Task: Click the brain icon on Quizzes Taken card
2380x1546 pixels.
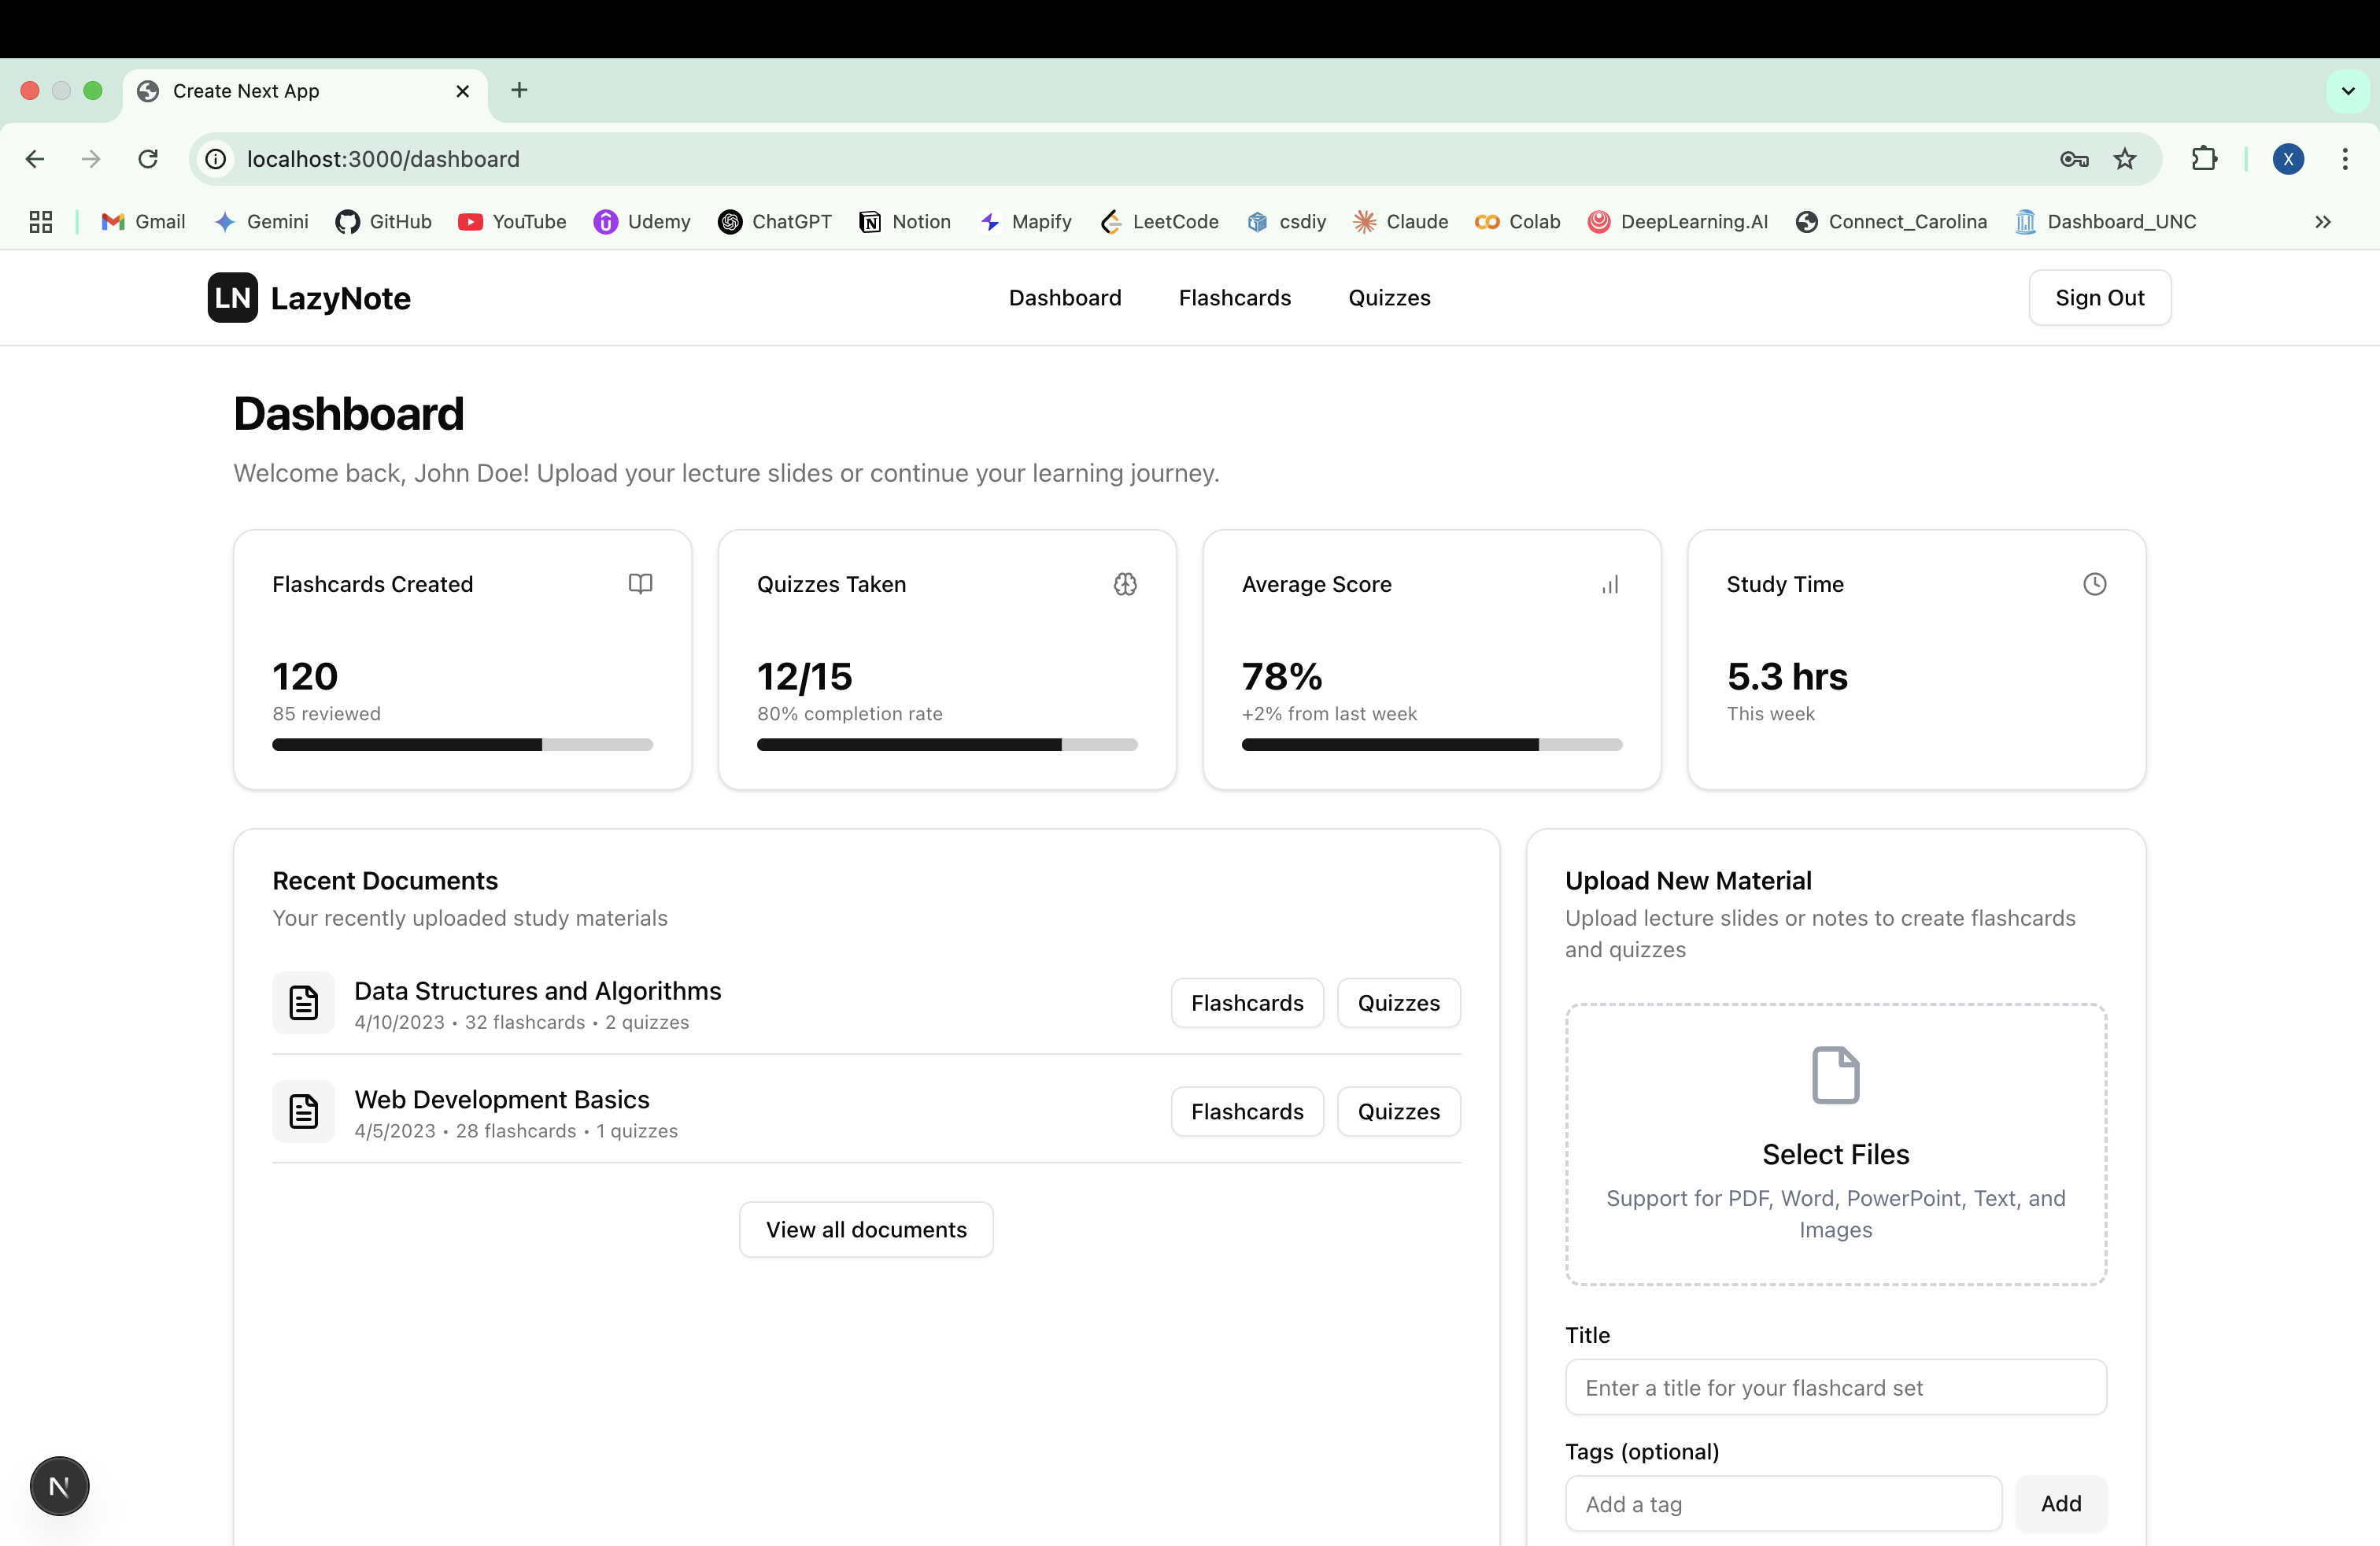Action: 1125,584
